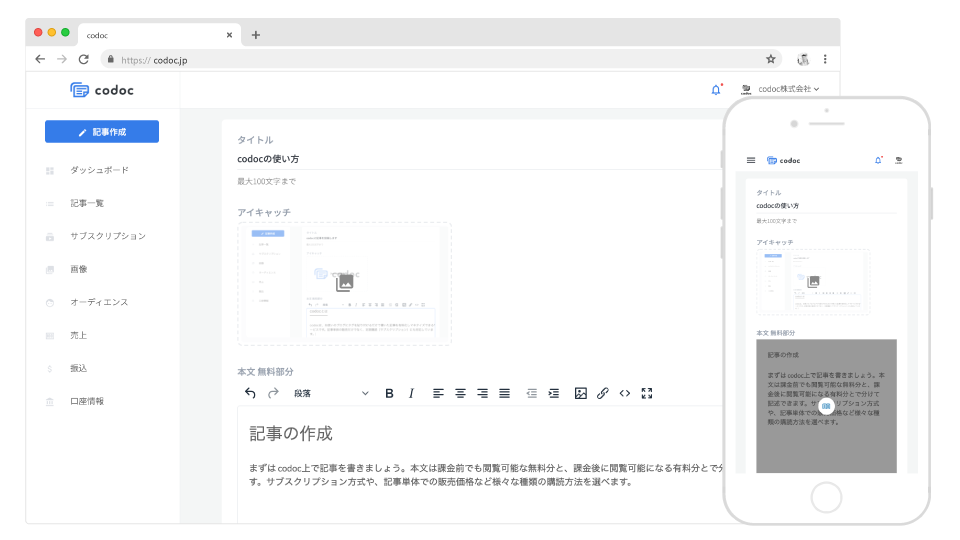Close the codoc browser tab
The image size is (960, 540).
pyautogui.click(x=229, y=35)
